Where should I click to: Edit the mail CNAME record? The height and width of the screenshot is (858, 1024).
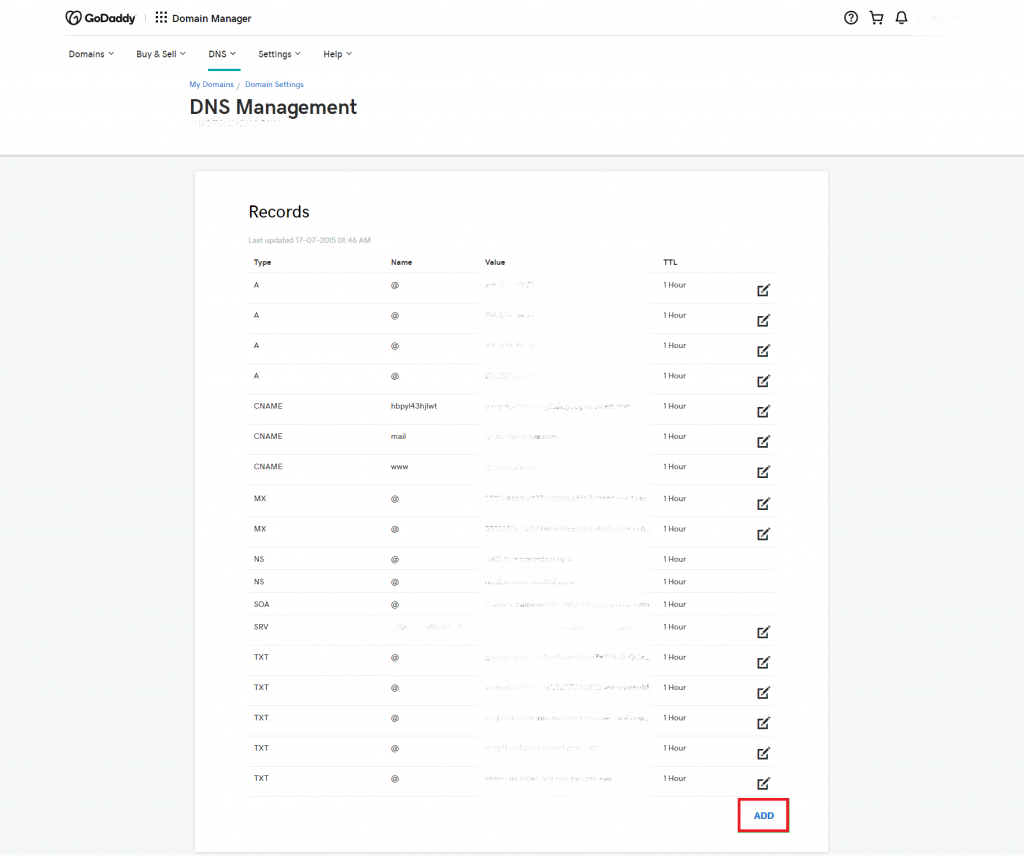[x=763, y=441]
